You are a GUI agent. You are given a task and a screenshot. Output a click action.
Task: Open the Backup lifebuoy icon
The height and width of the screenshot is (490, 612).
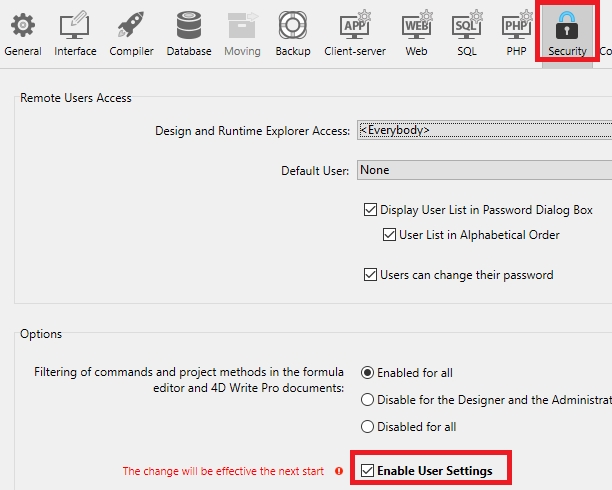292,25
